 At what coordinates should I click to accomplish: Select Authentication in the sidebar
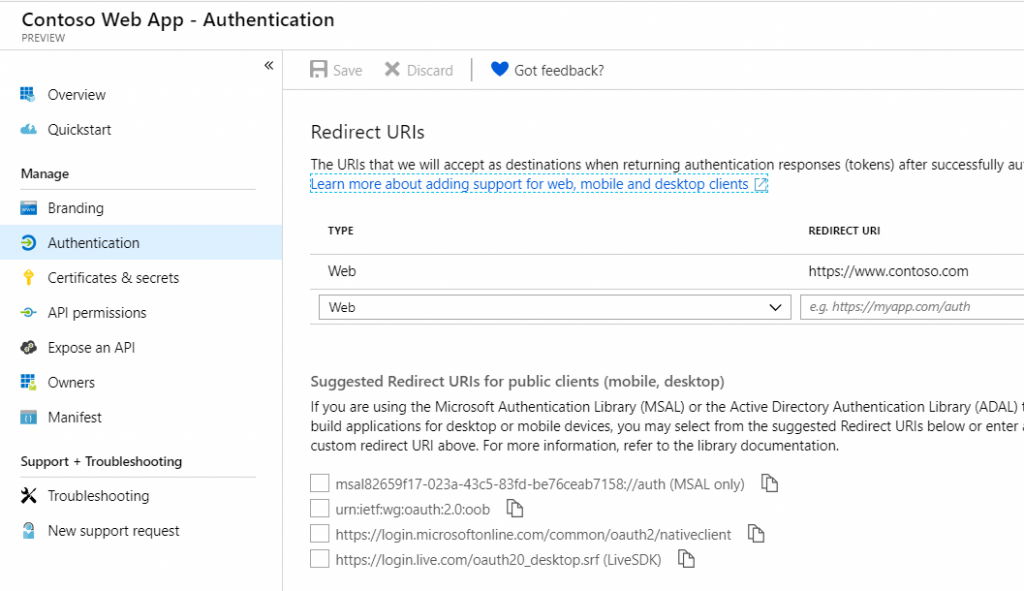click(141, 243)
